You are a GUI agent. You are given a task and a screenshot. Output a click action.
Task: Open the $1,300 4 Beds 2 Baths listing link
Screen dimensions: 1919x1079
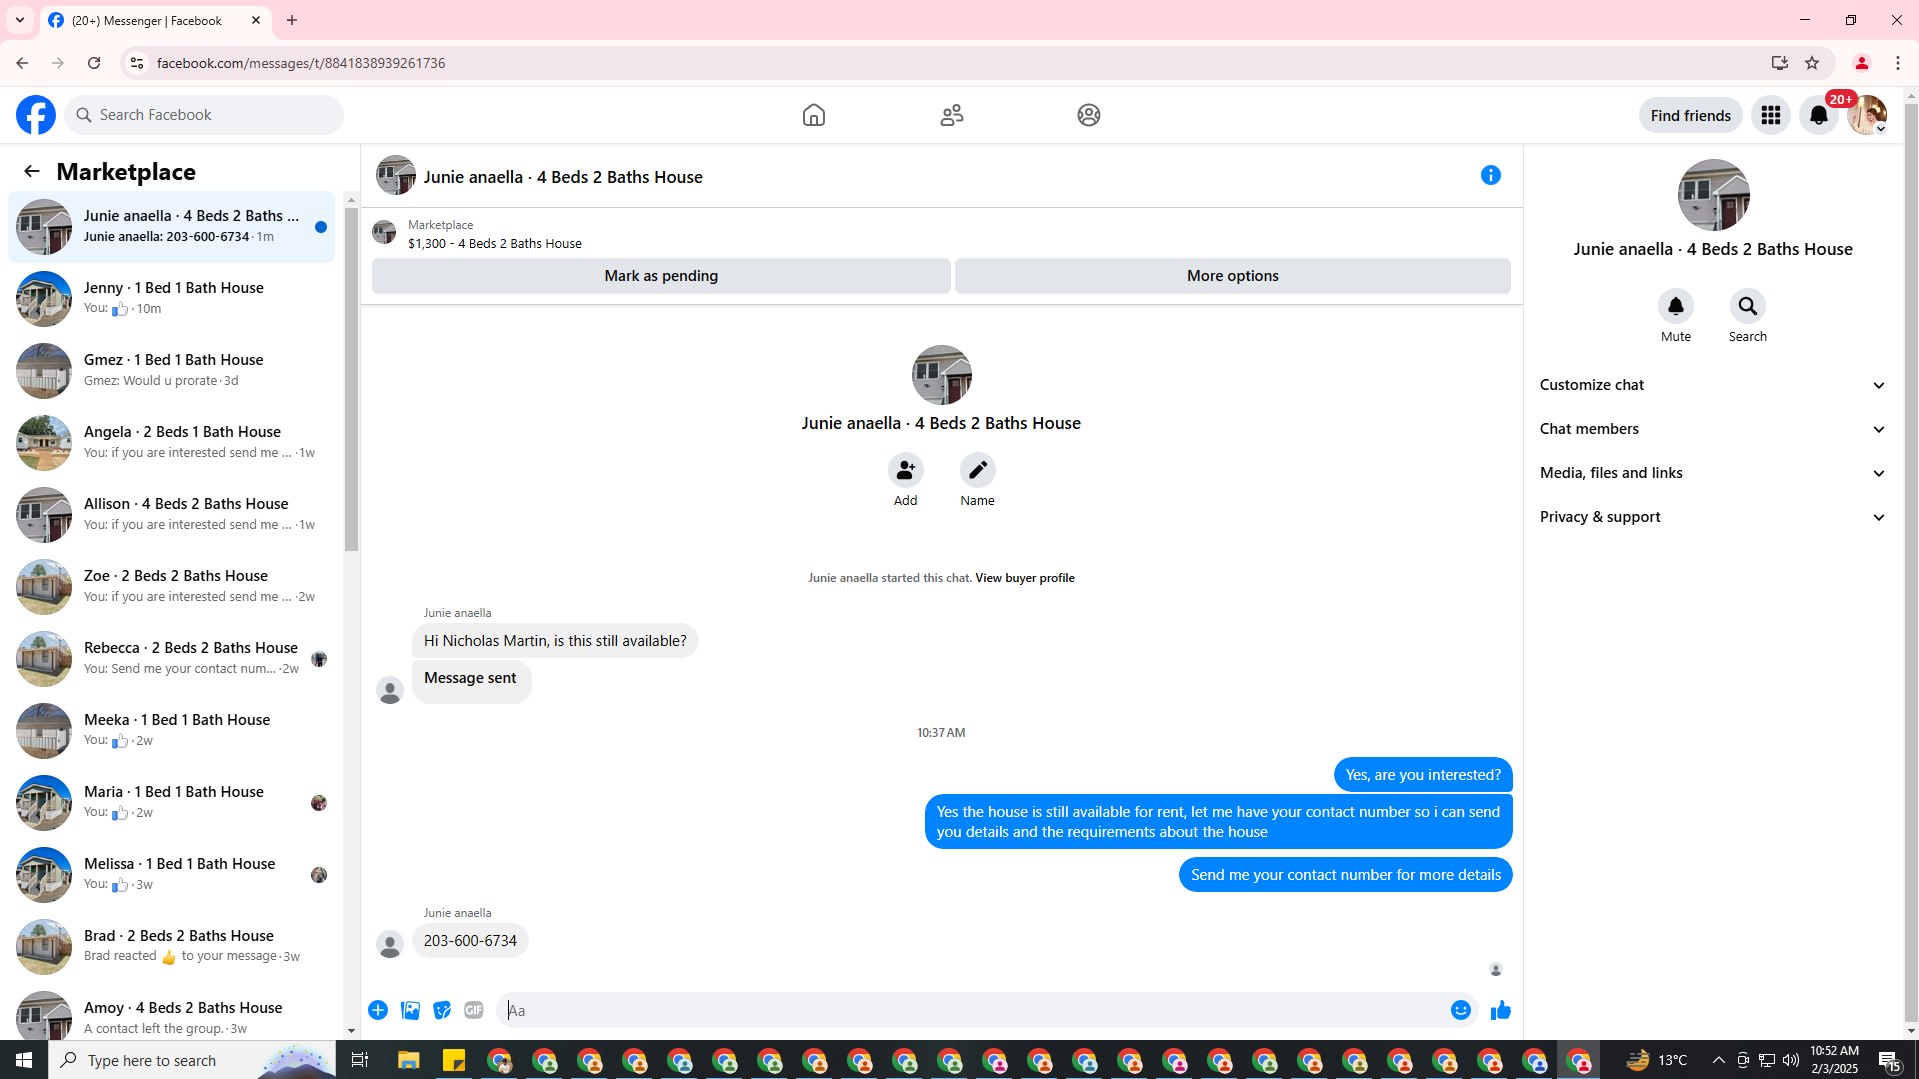pos(494,243)
